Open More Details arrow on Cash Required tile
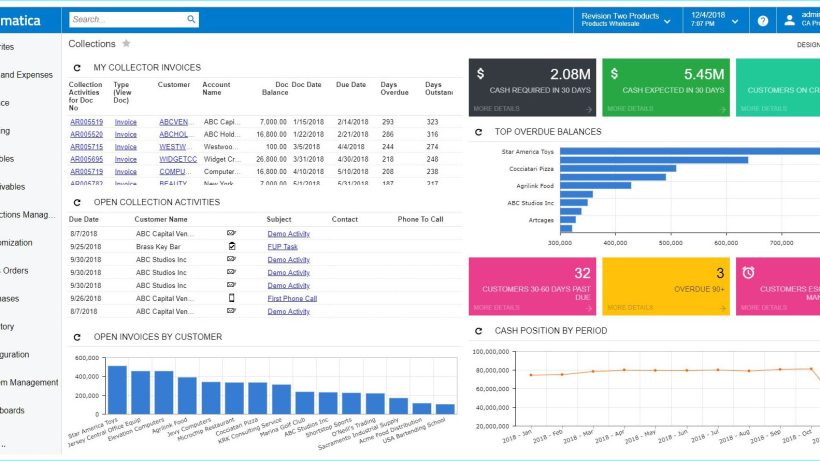820x461 pixels. tap(589, 109)
